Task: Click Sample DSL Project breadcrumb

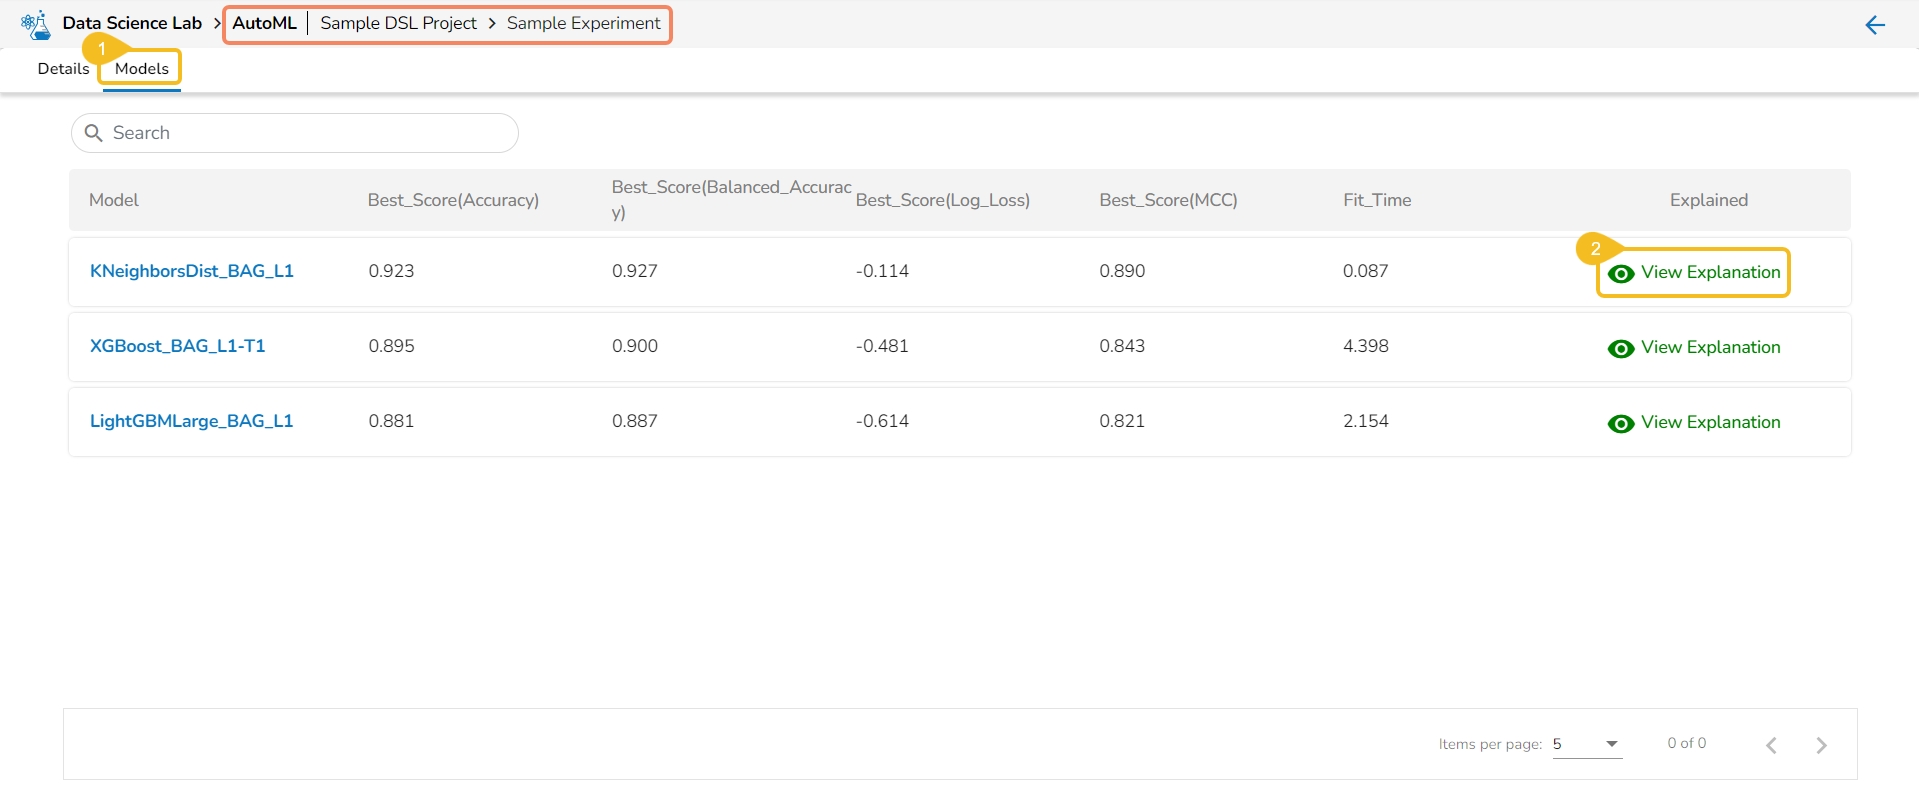Action: click(x=398, y=23)
